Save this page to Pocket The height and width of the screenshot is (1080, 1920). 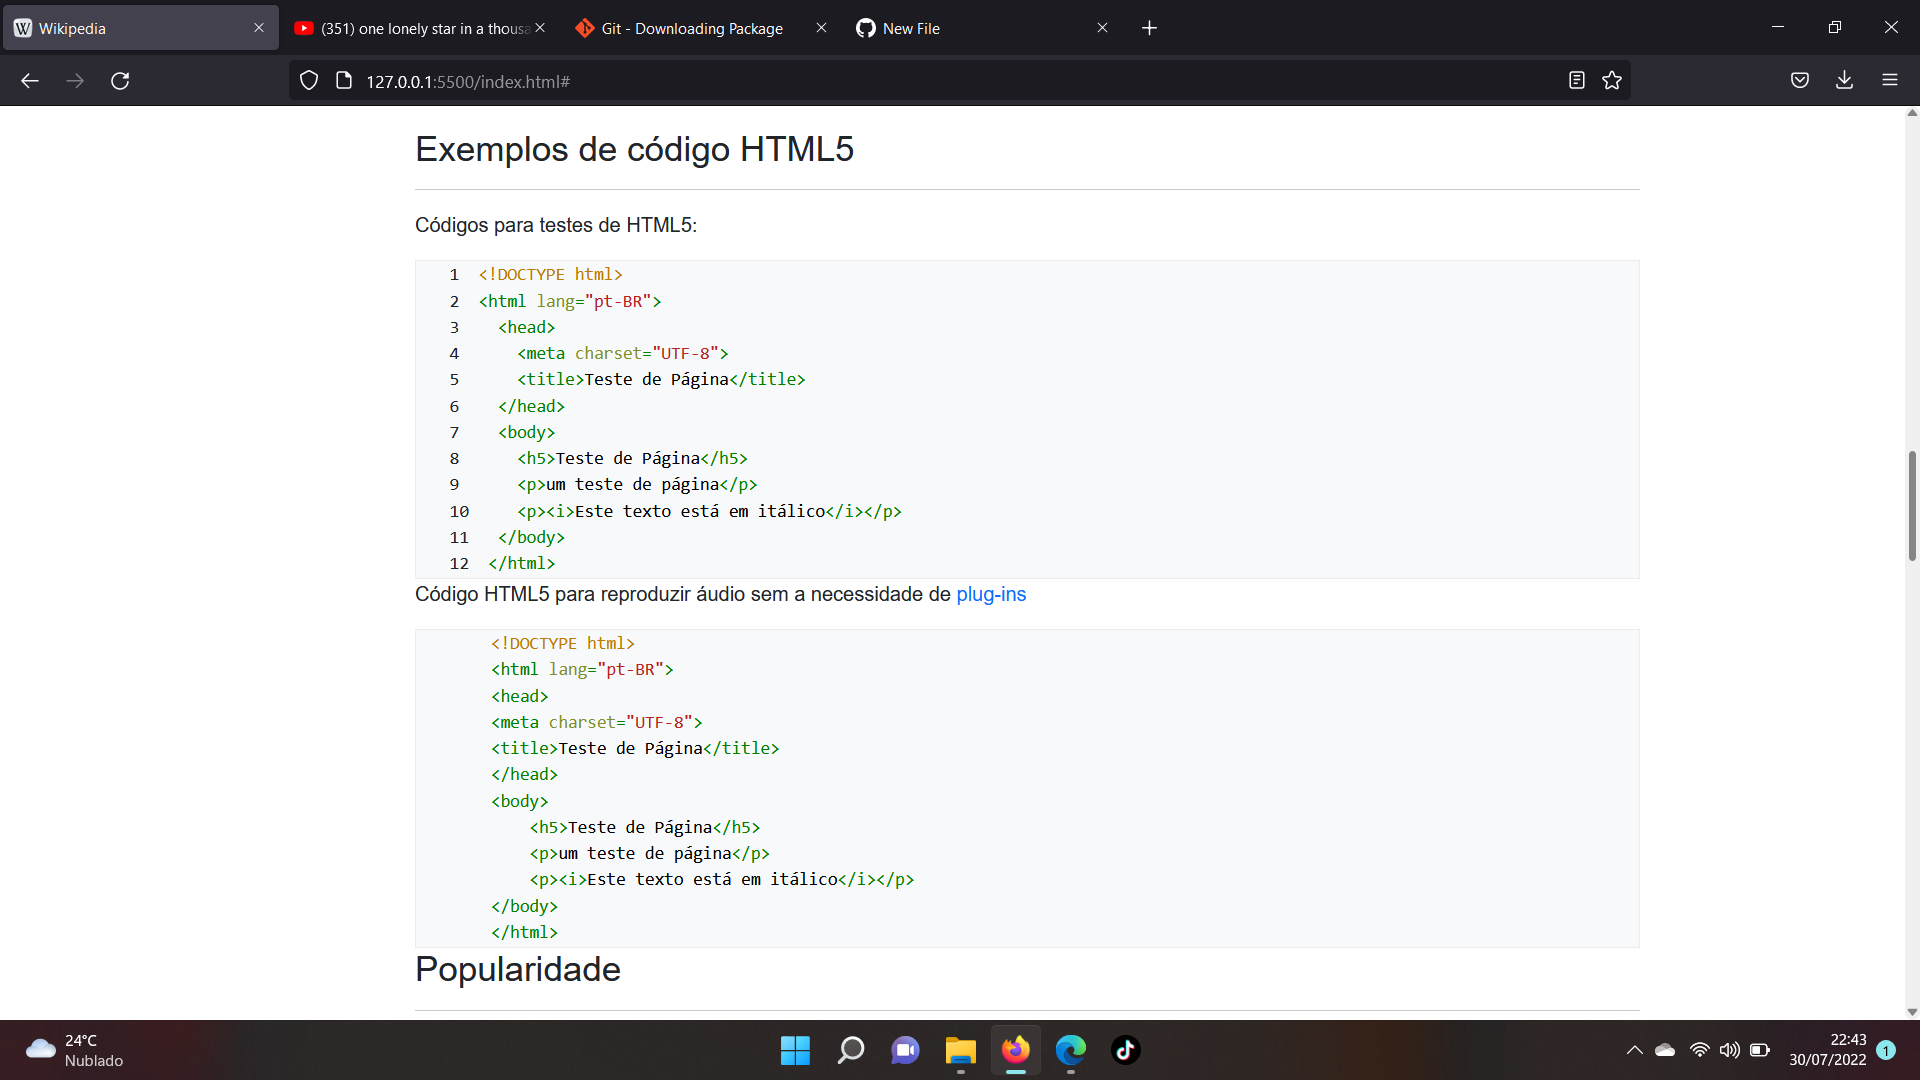(x=1799, y=80)
